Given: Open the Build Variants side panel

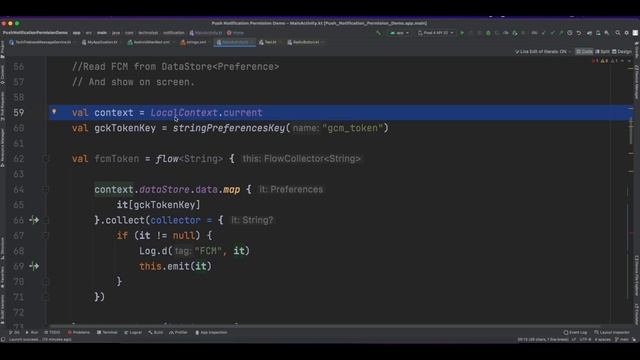Looking at the screenshot, I should (x=2, y=309).
